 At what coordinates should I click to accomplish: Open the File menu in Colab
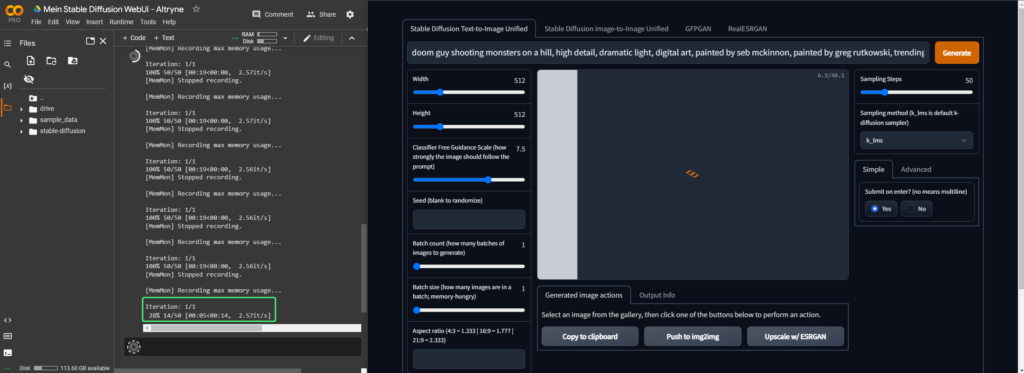click(36, 22)
